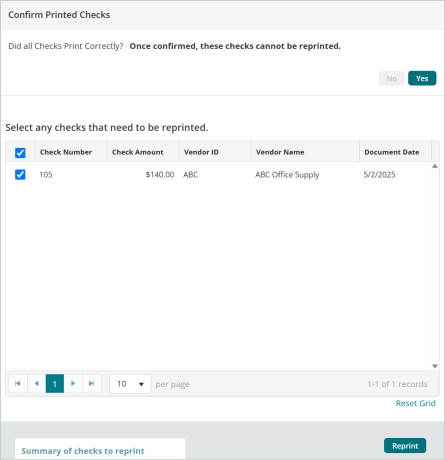The image size is (445, 460).
Task: Sort by Check Number column header
Action: [x=66, y=152]
